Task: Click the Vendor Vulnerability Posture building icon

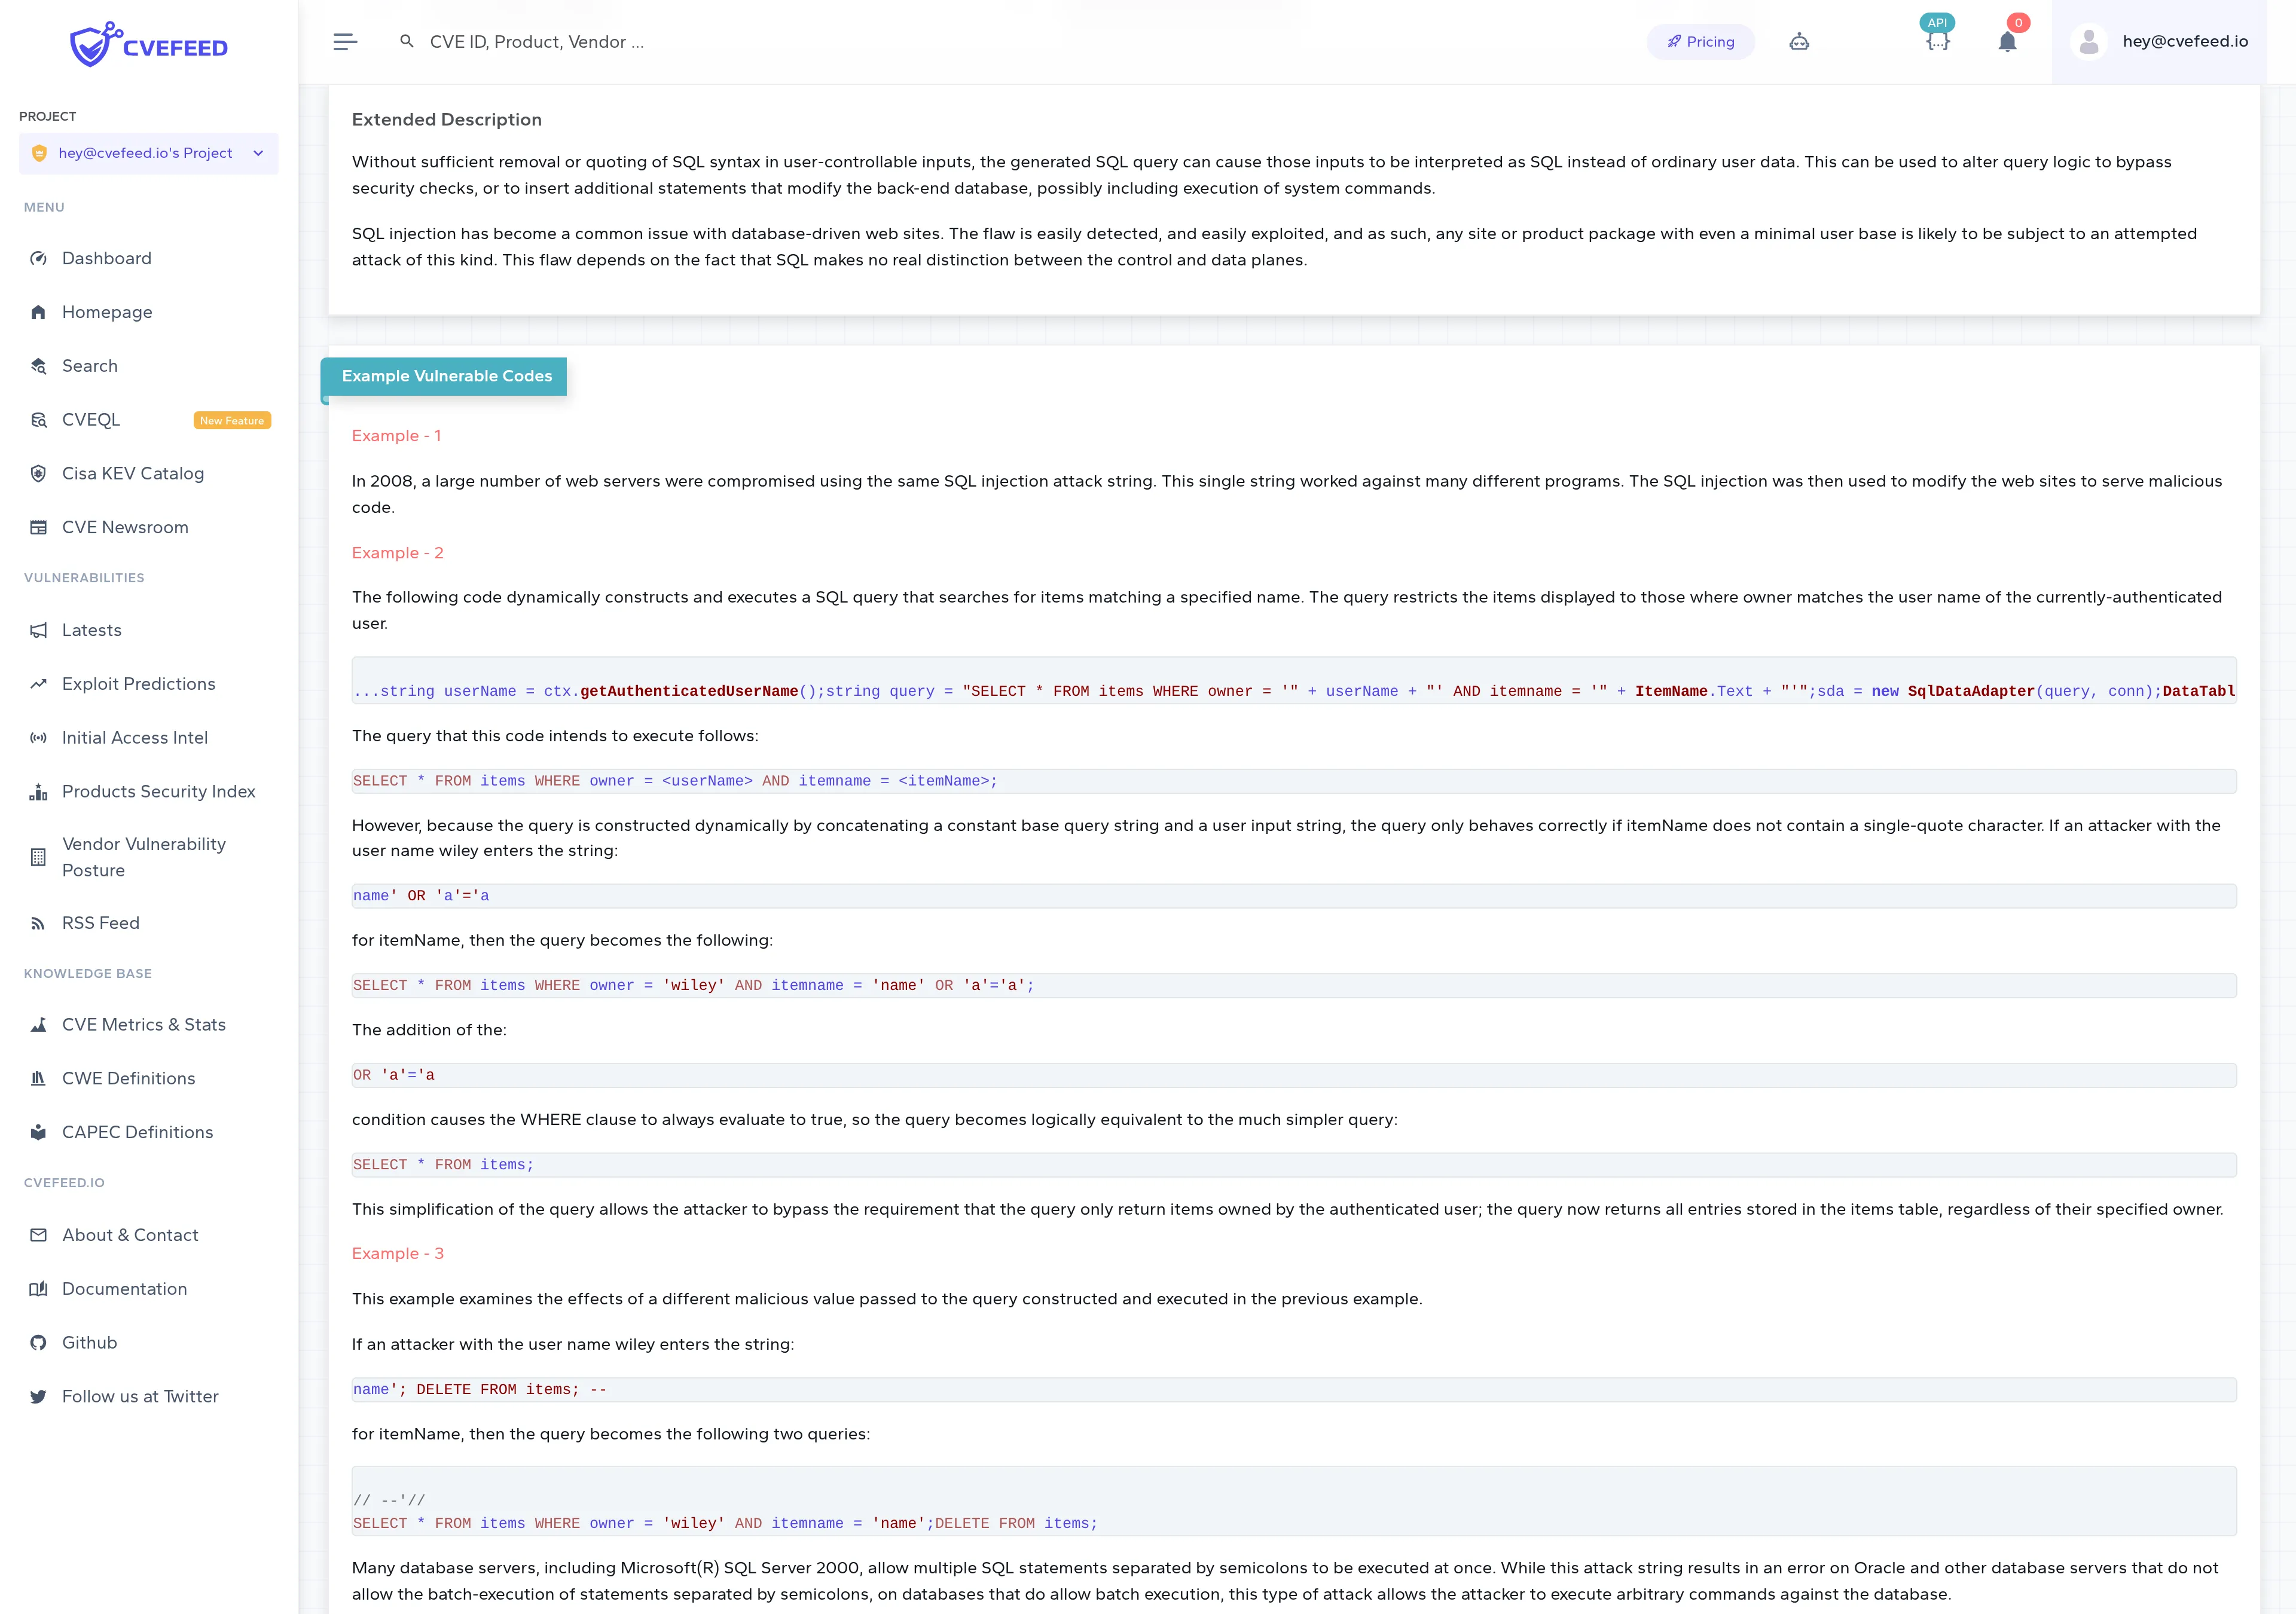Action: coord(38,857)
